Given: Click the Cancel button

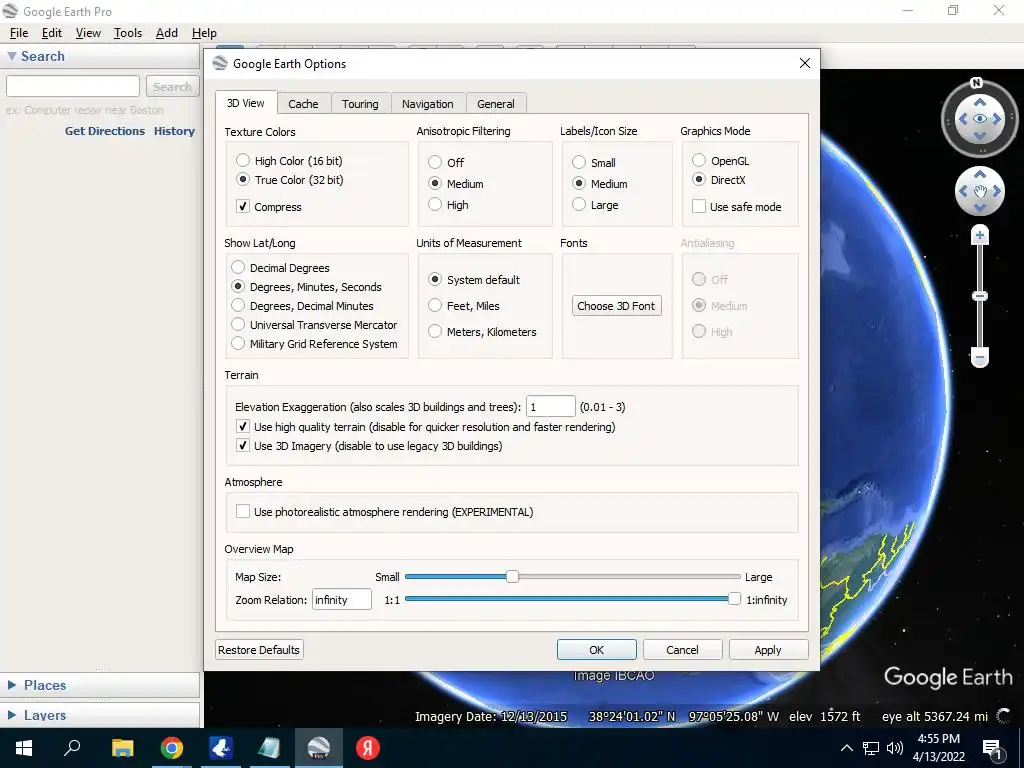Looking at the screenshot, I should (x=682, y=650).
